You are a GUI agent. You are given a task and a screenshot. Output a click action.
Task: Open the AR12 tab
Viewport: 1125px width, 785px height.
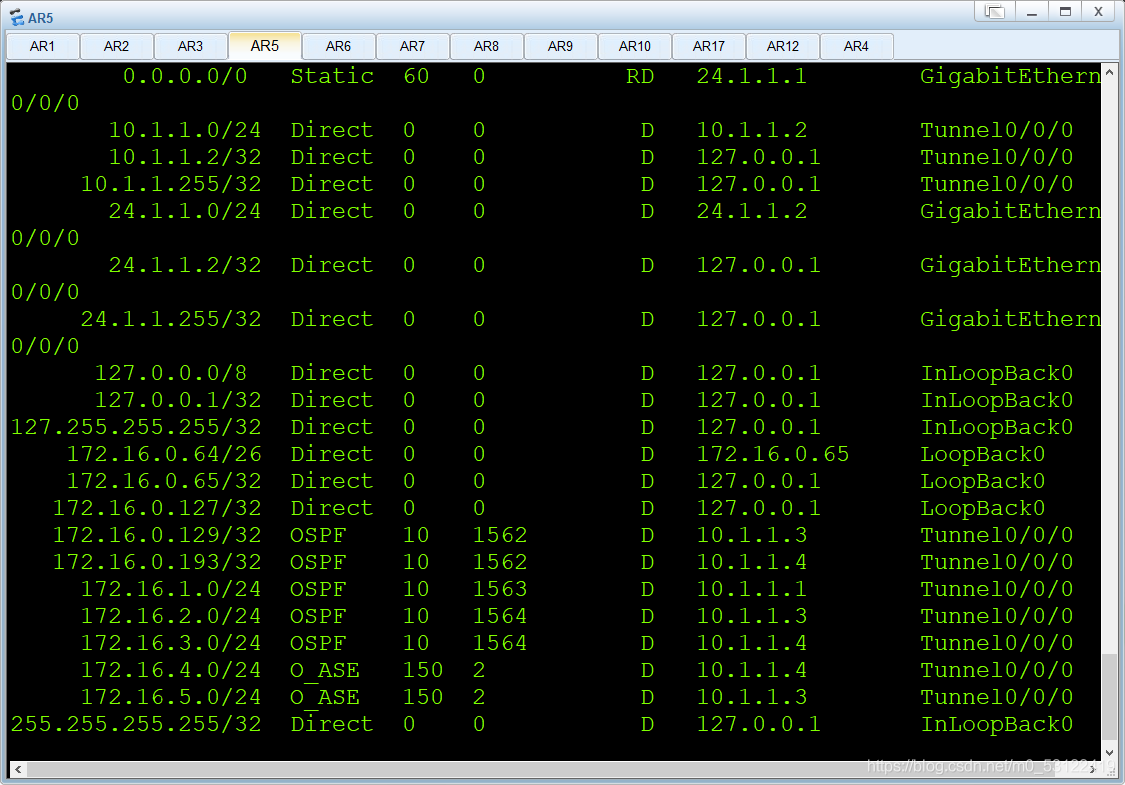pos(782,46)
